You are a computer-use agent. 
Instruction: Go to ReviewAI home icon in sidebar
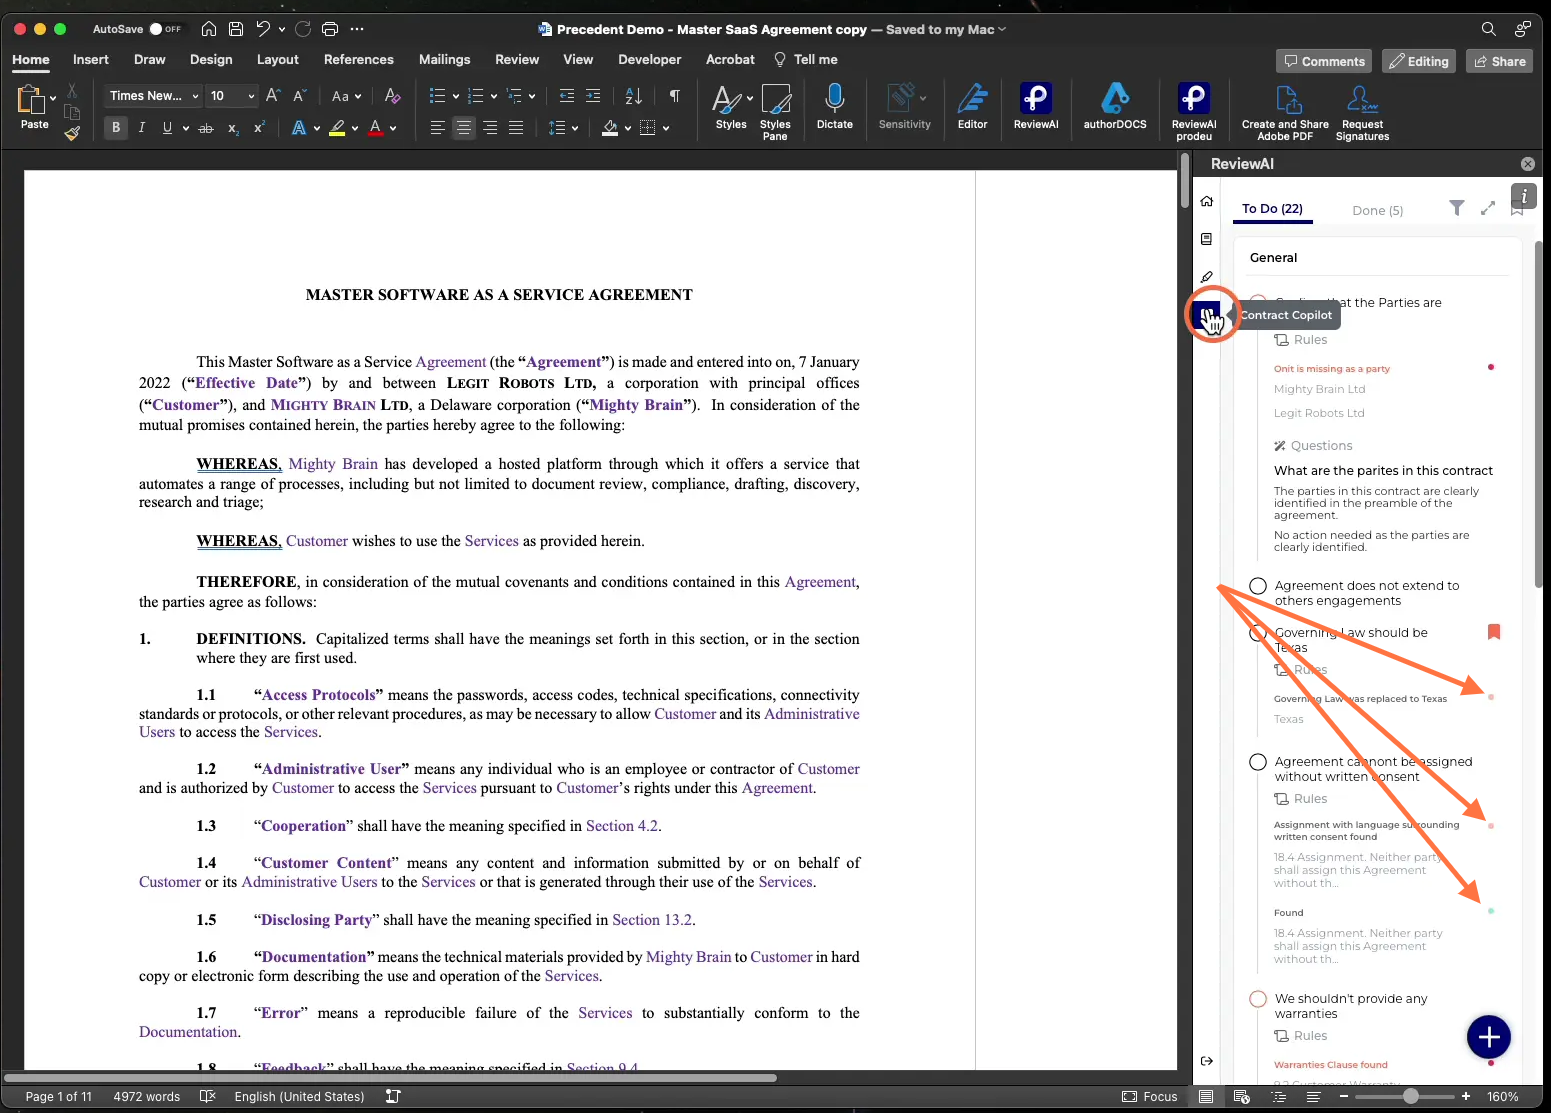(1207, 201)
